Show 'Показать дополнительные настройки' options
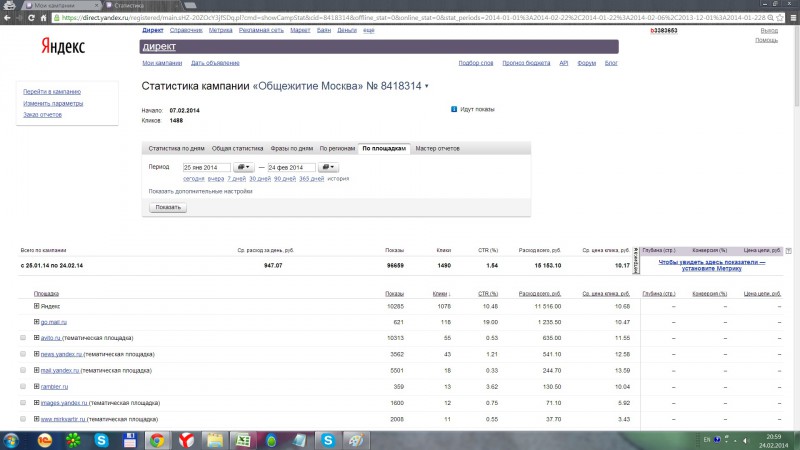This screenshot has height=450, width=800. pos(200,191)
